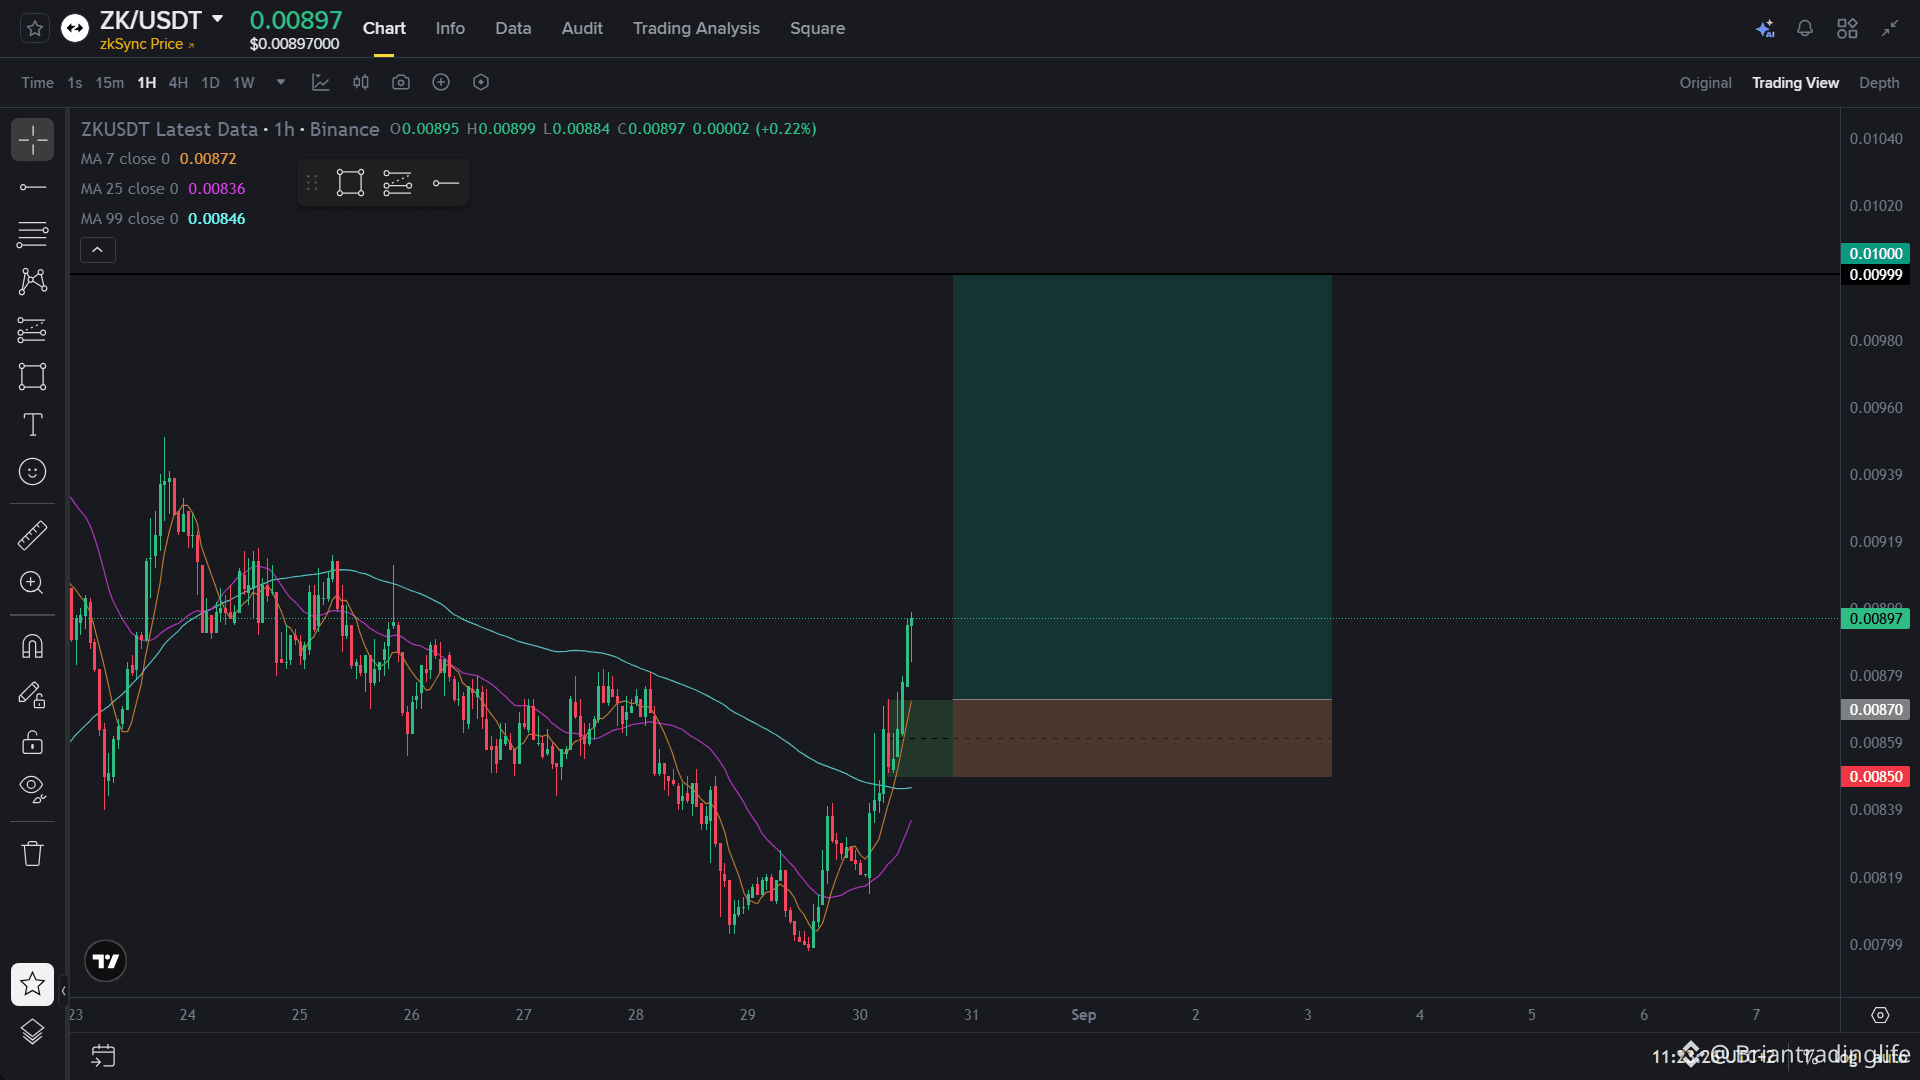Collapse the indicator legend with caret button
This screenshot has height=1080, width=1920.
pos(97,250)
